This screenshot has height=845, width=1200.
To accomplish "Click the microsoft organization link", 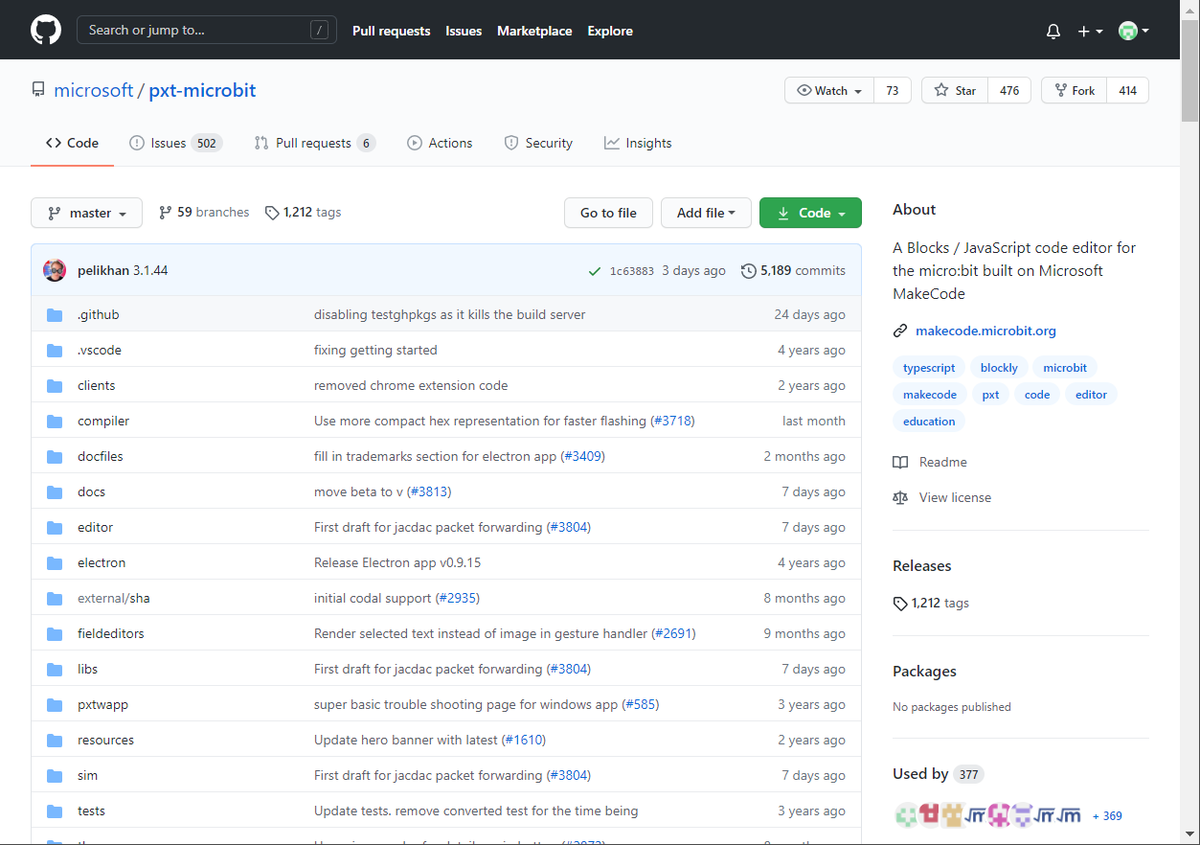I will tap(93, 90).
